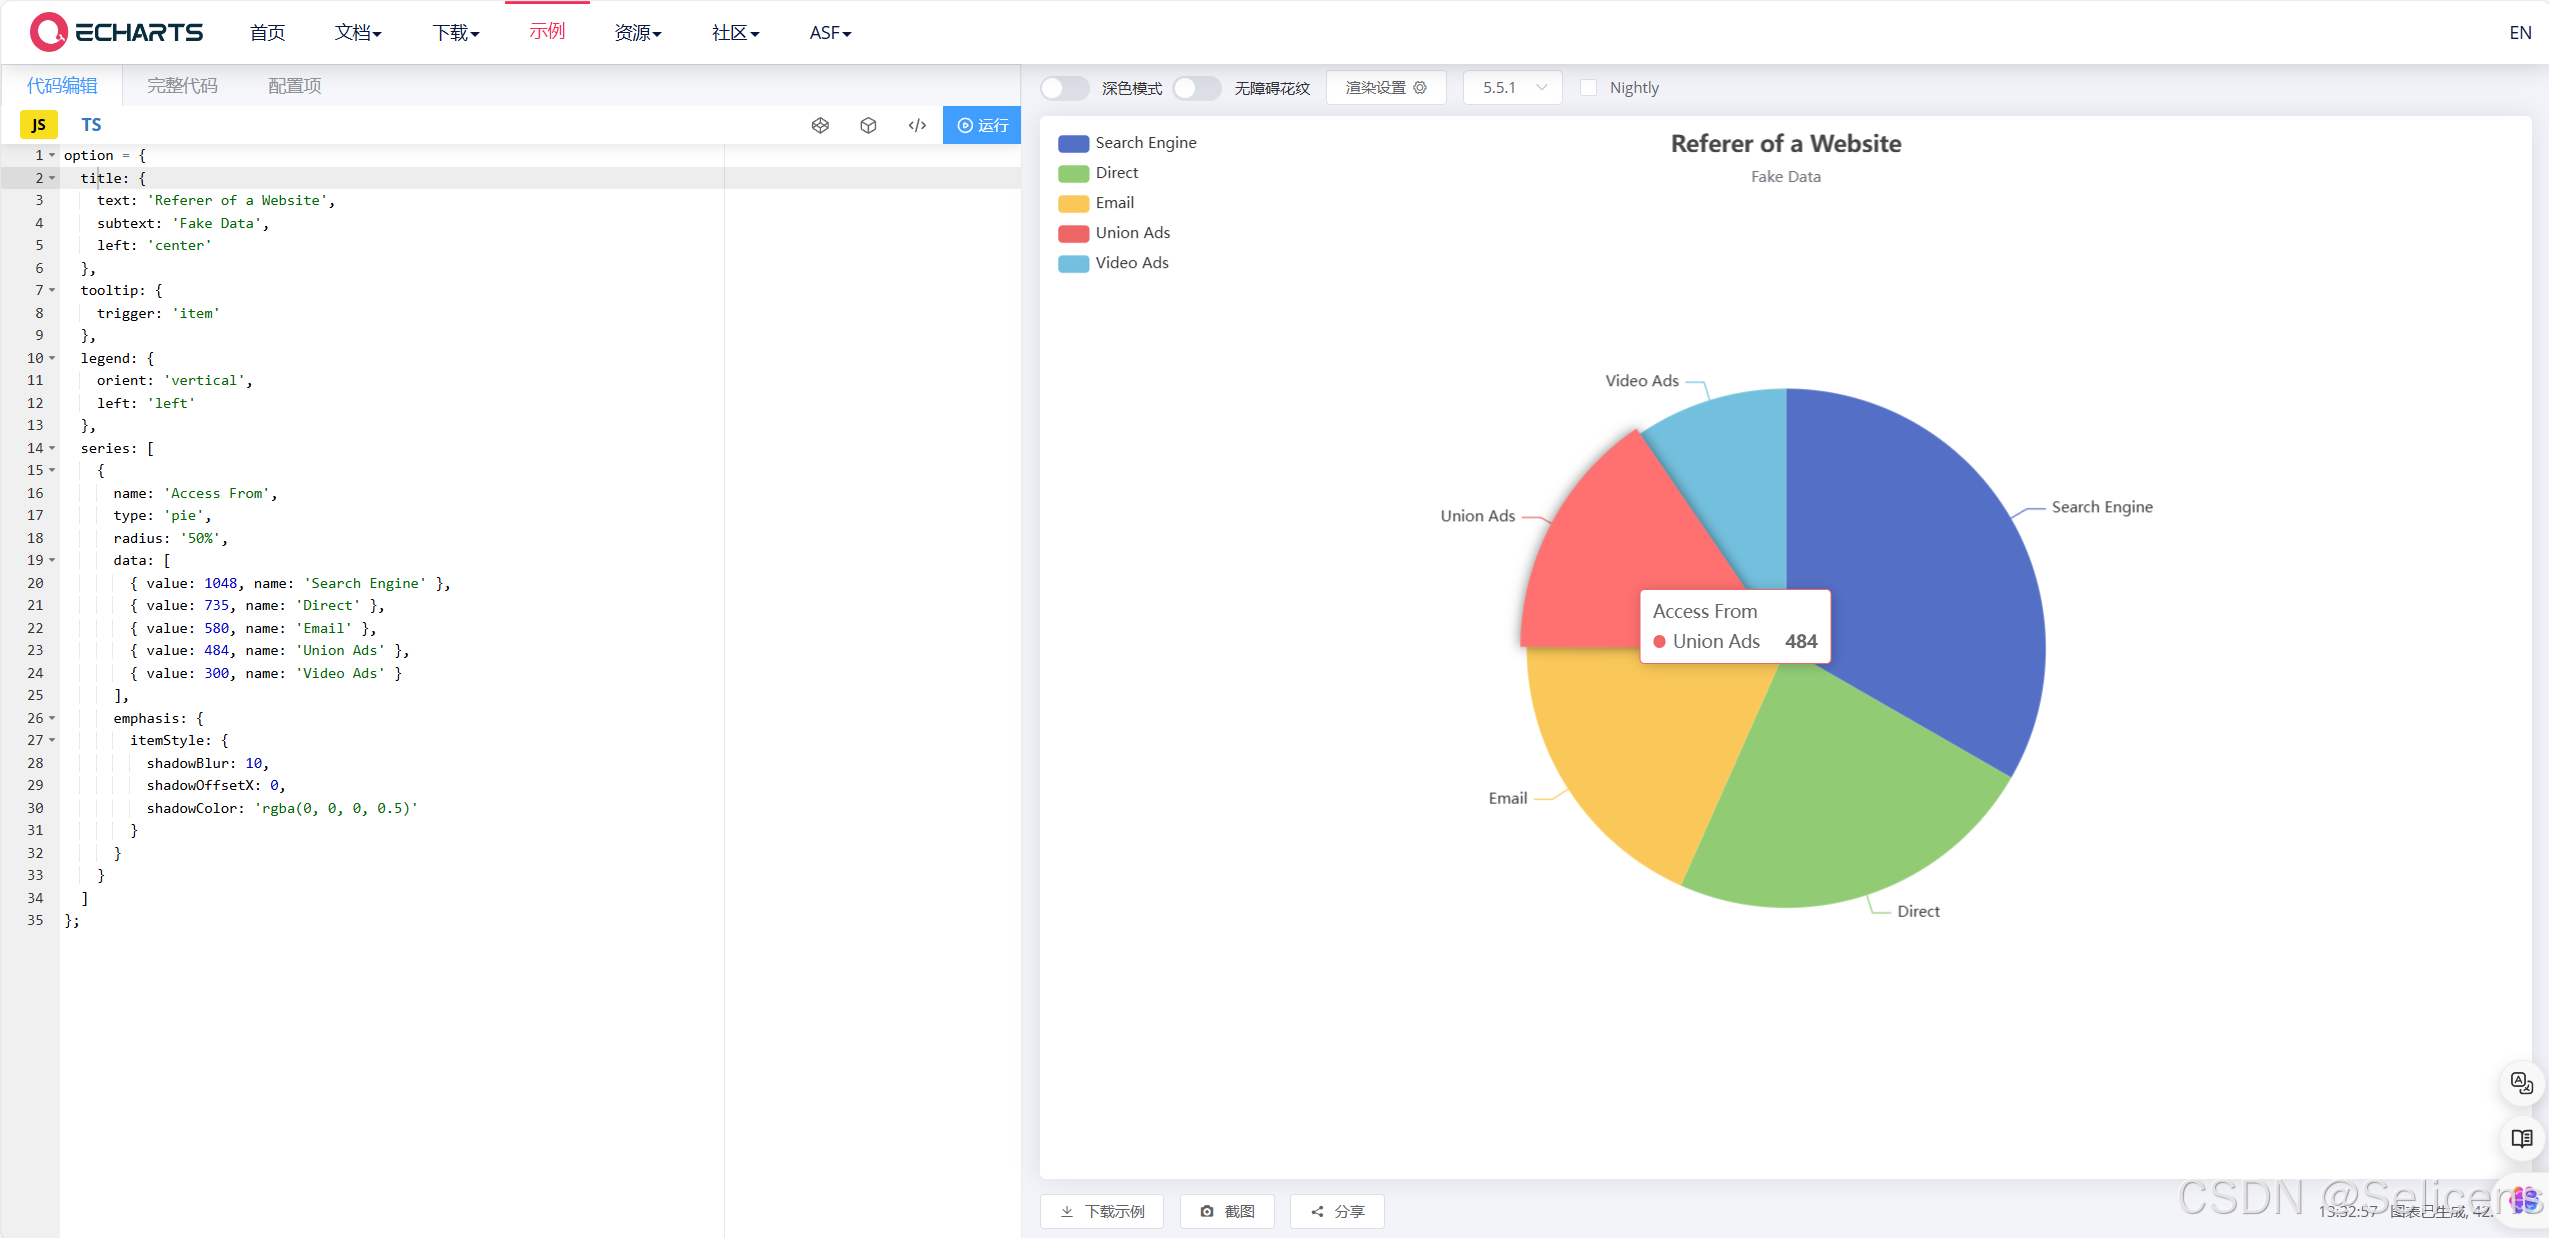Image resolution: width=2549 pixels, height=1238 pixels.
Task: Run the code with the 运行 button
Action: tap(981, 125)
